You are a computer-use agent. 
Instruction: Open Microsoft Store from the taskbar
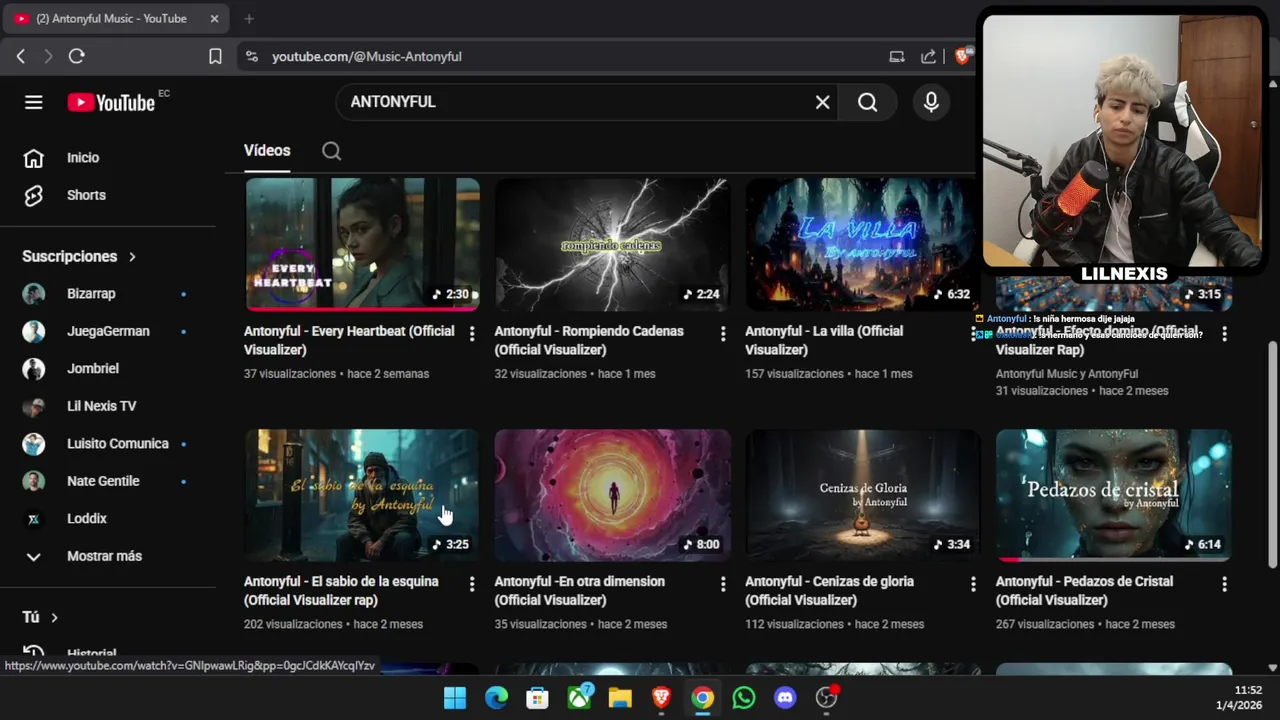(537, 698)
